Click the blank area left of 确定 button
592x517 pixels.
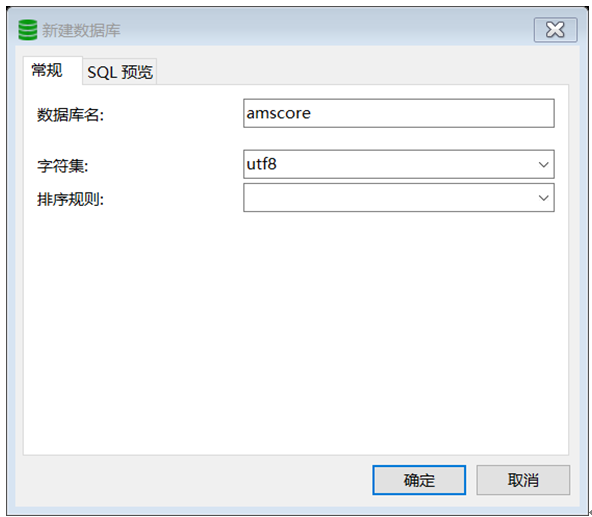(196, 480)
